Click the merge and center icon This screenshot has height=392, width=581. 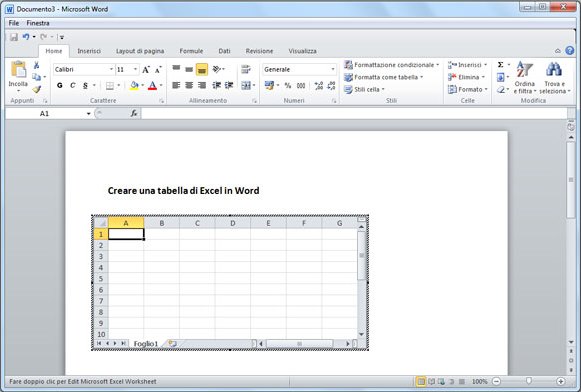point(246,86)
